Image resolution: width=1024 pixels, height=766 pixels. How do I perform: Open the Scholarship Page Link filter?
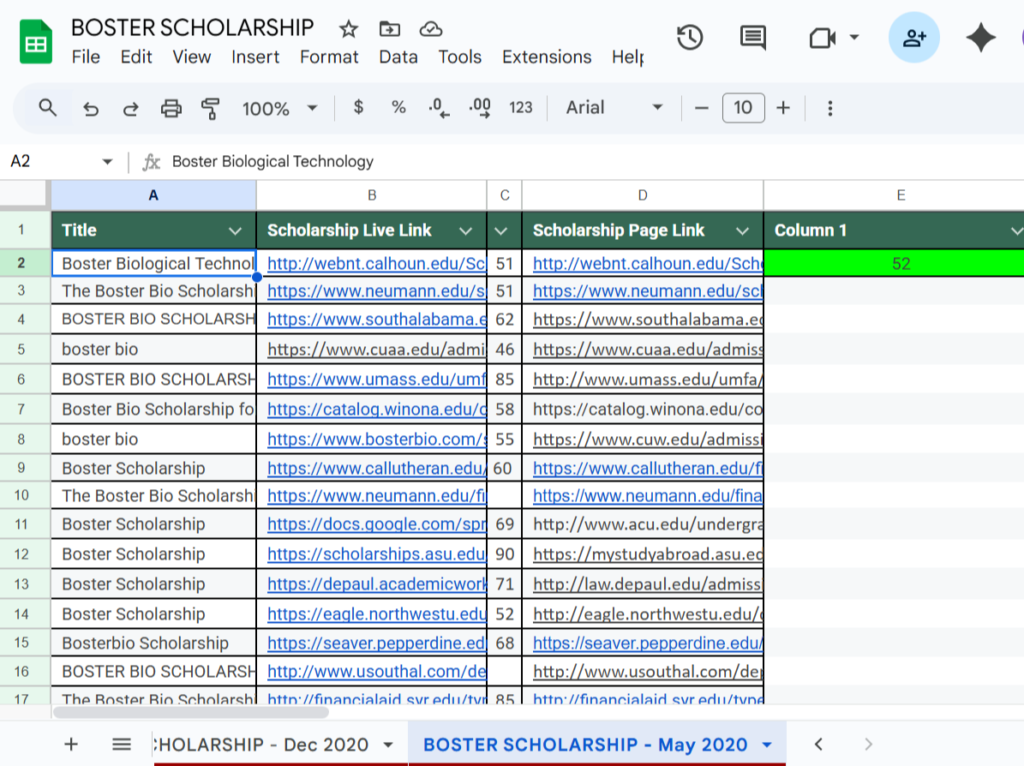(742, 231)
